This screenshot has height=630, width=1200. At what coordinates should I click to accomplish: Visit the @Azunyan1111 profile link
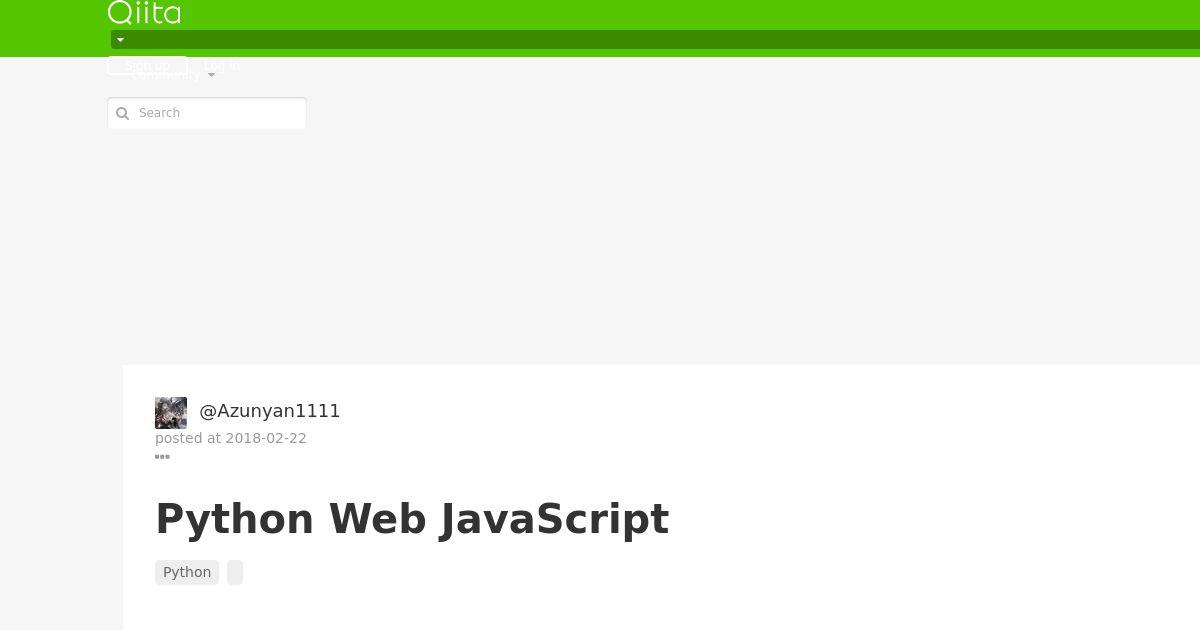270,411
